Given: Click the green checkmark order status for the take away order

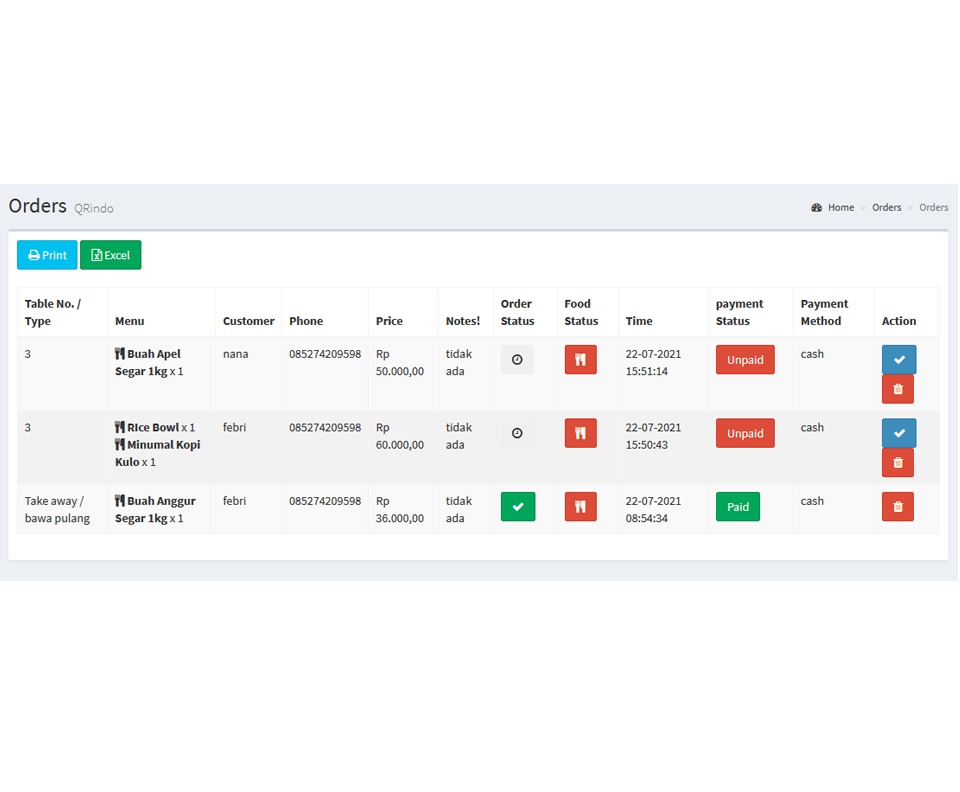Looking at the screenshot, I should coord(518,507).
